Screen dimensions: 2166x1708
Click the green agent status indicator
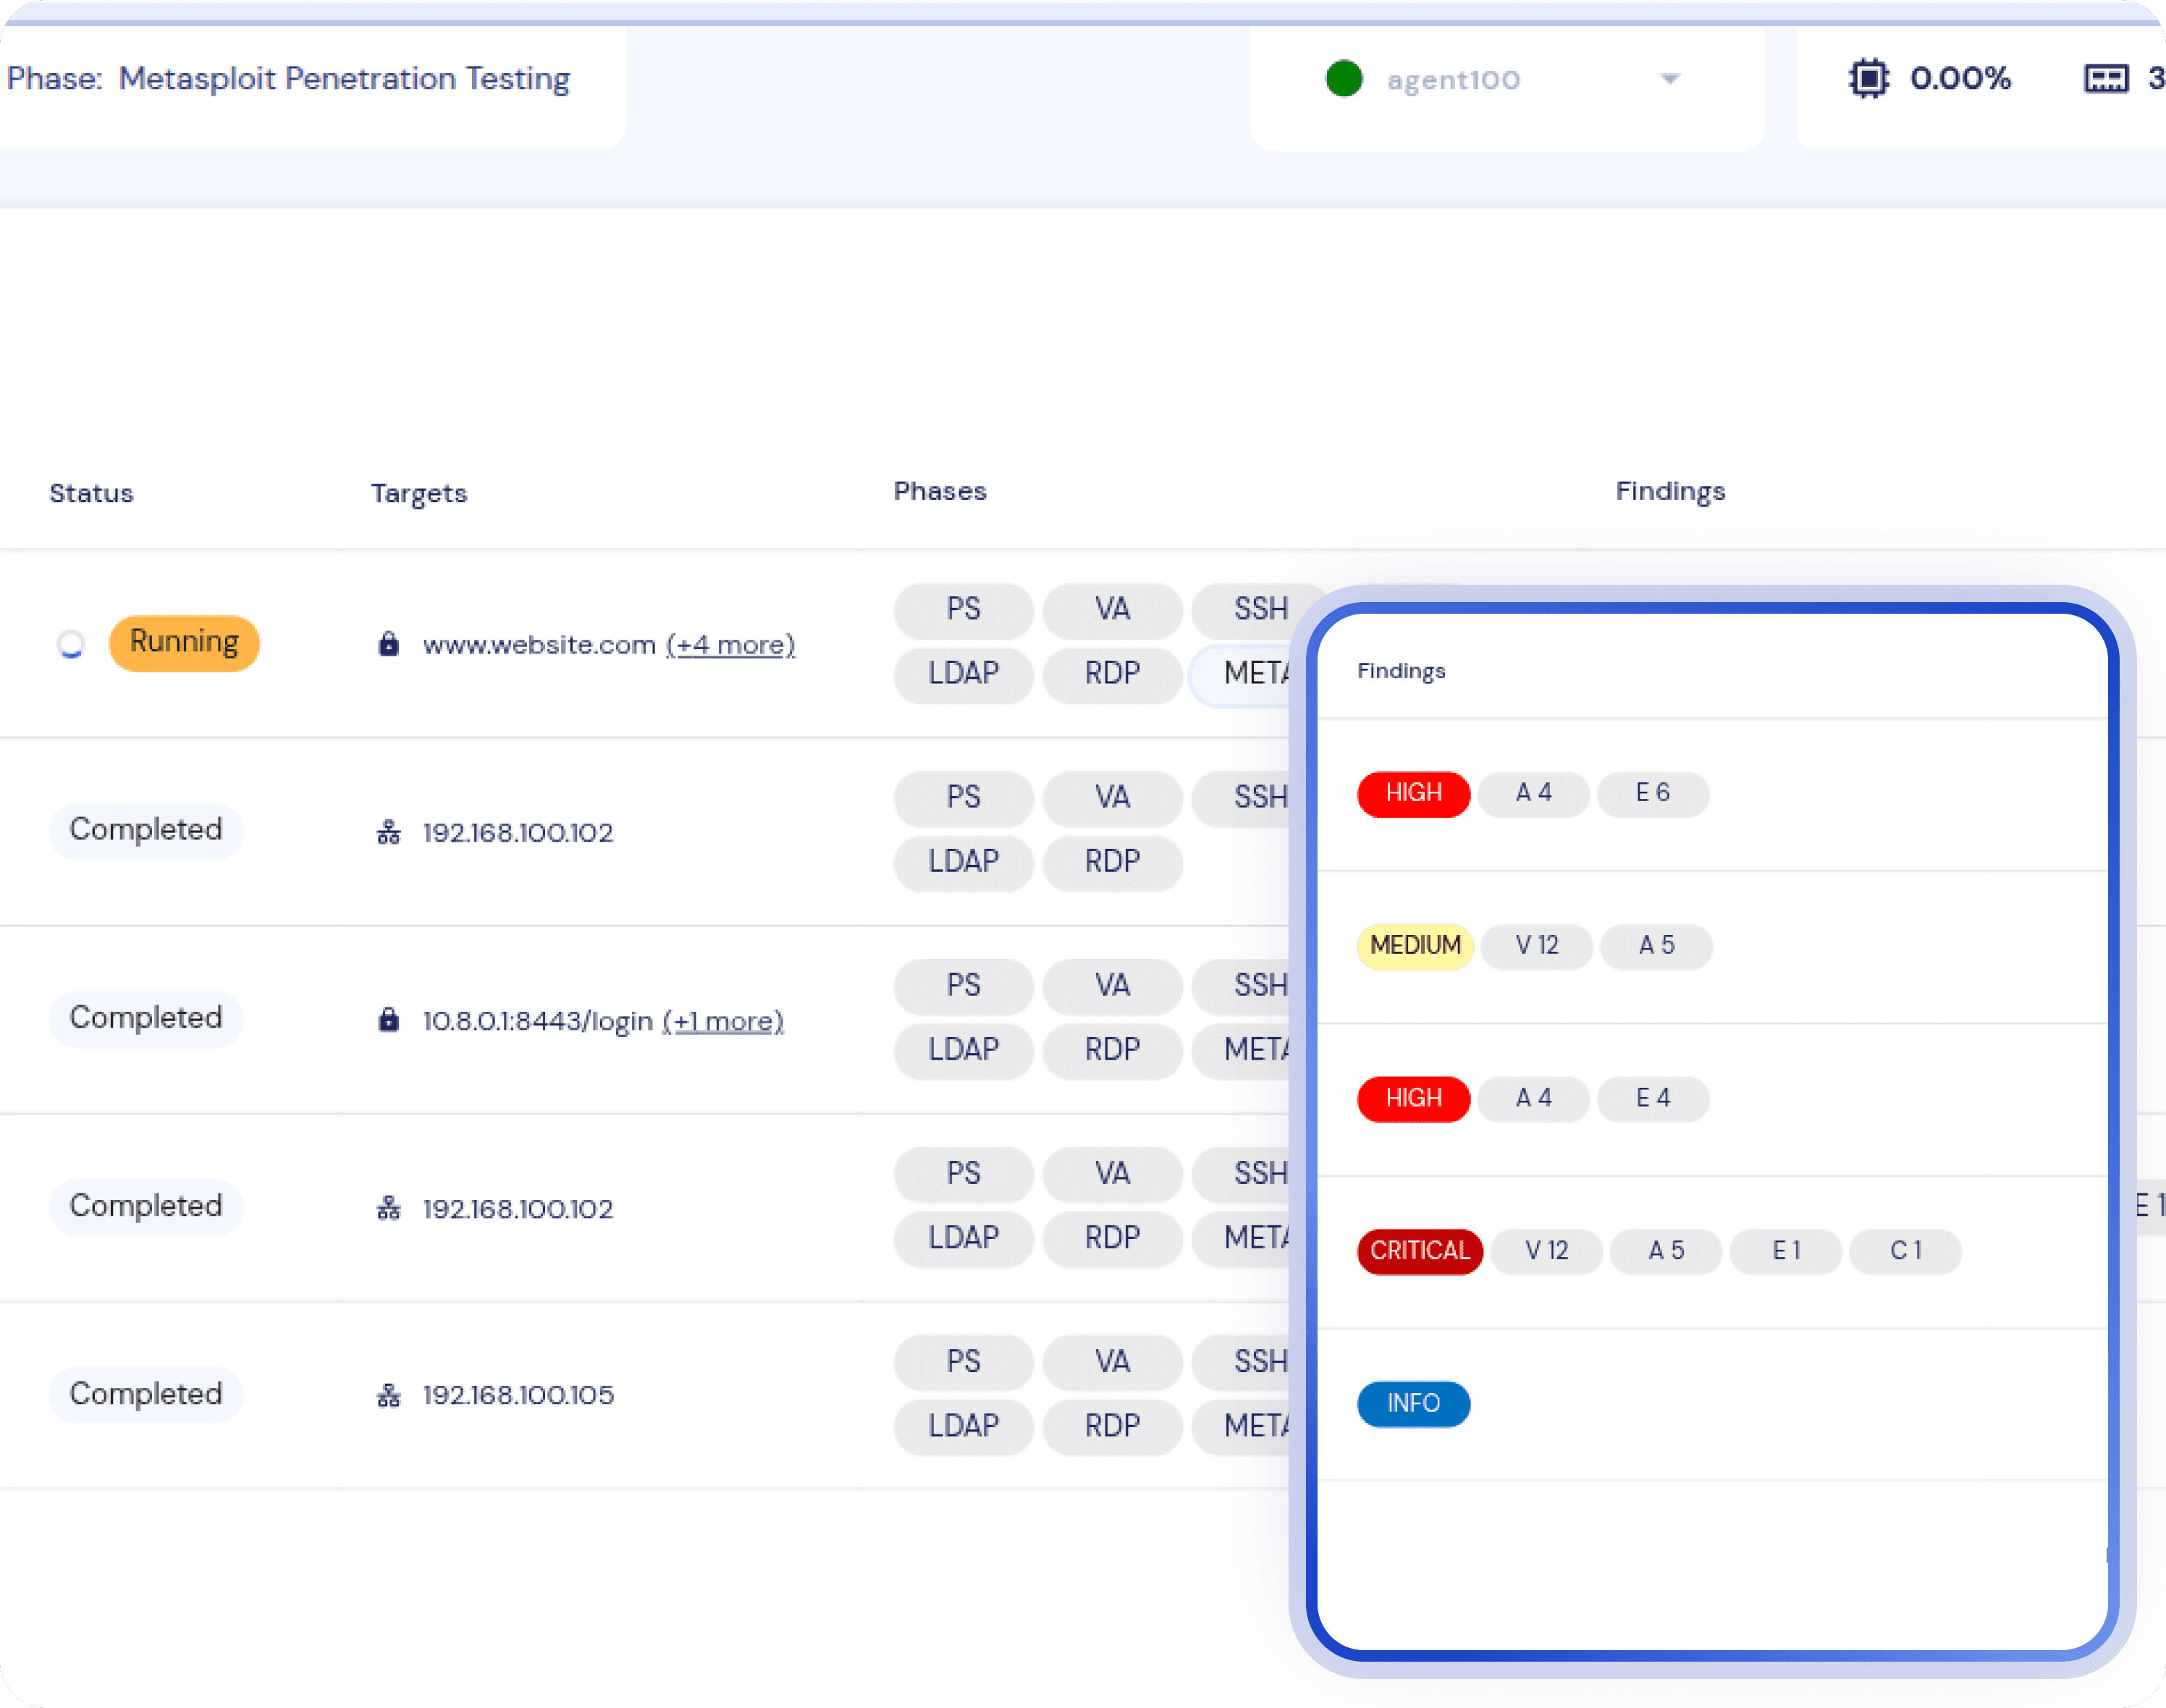point(1344,79)
